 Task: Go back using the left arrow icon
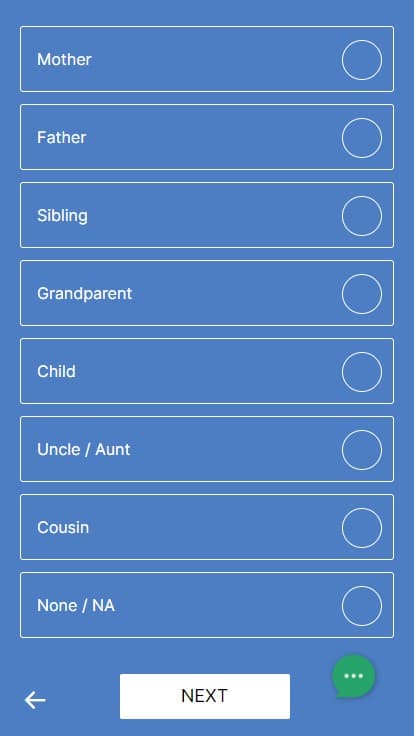pyautogui.click(x=35, y=700)
